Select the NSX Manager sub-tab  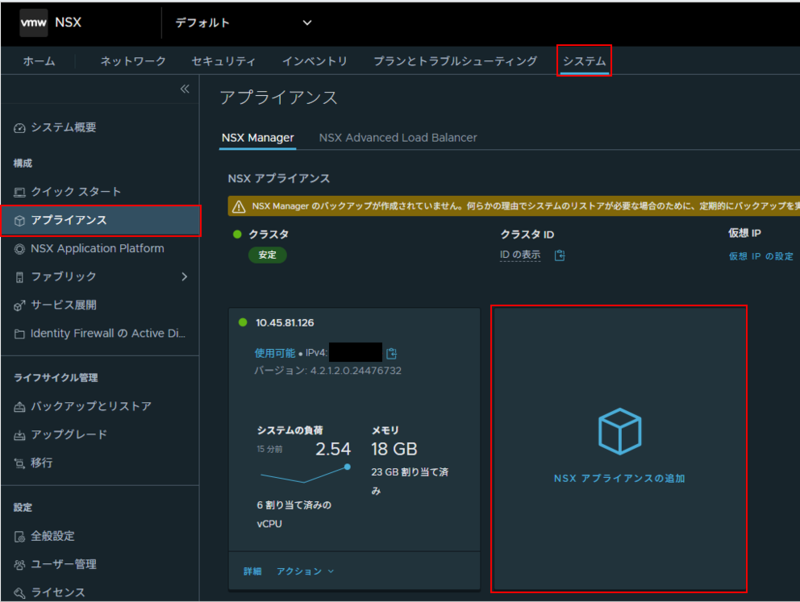coord(258,138)
